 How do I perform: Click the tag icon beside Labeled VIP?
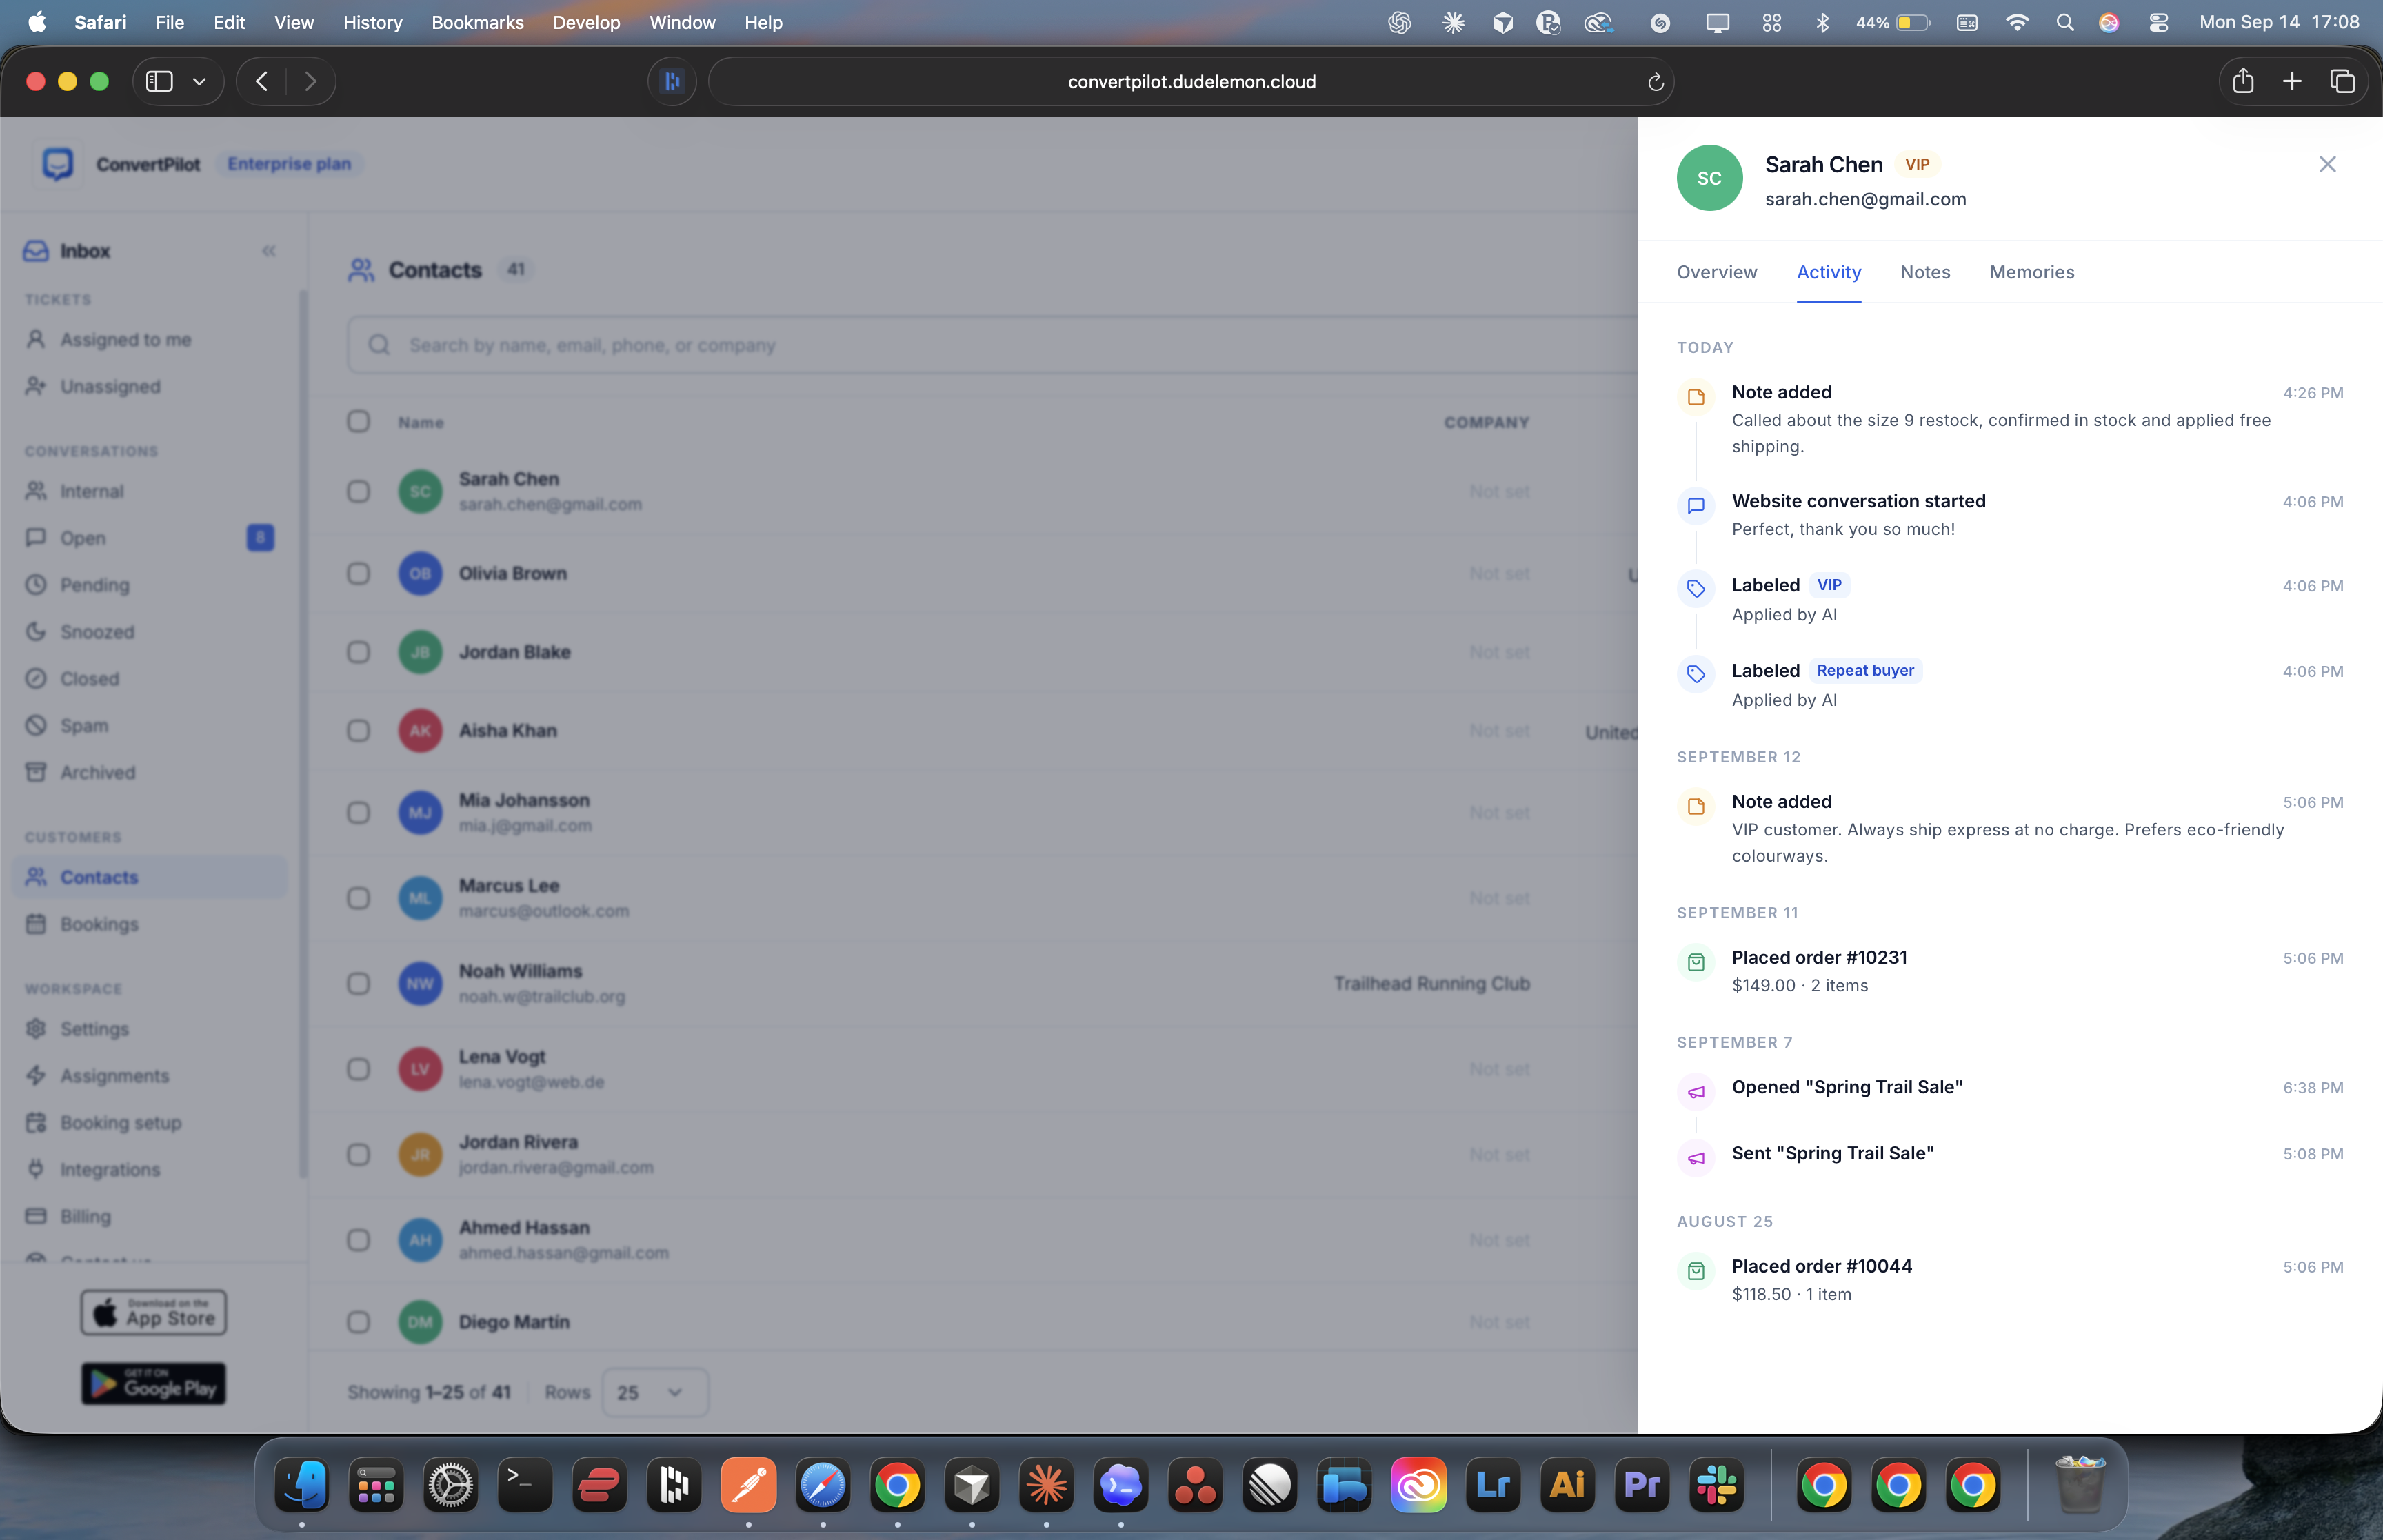1695,589
